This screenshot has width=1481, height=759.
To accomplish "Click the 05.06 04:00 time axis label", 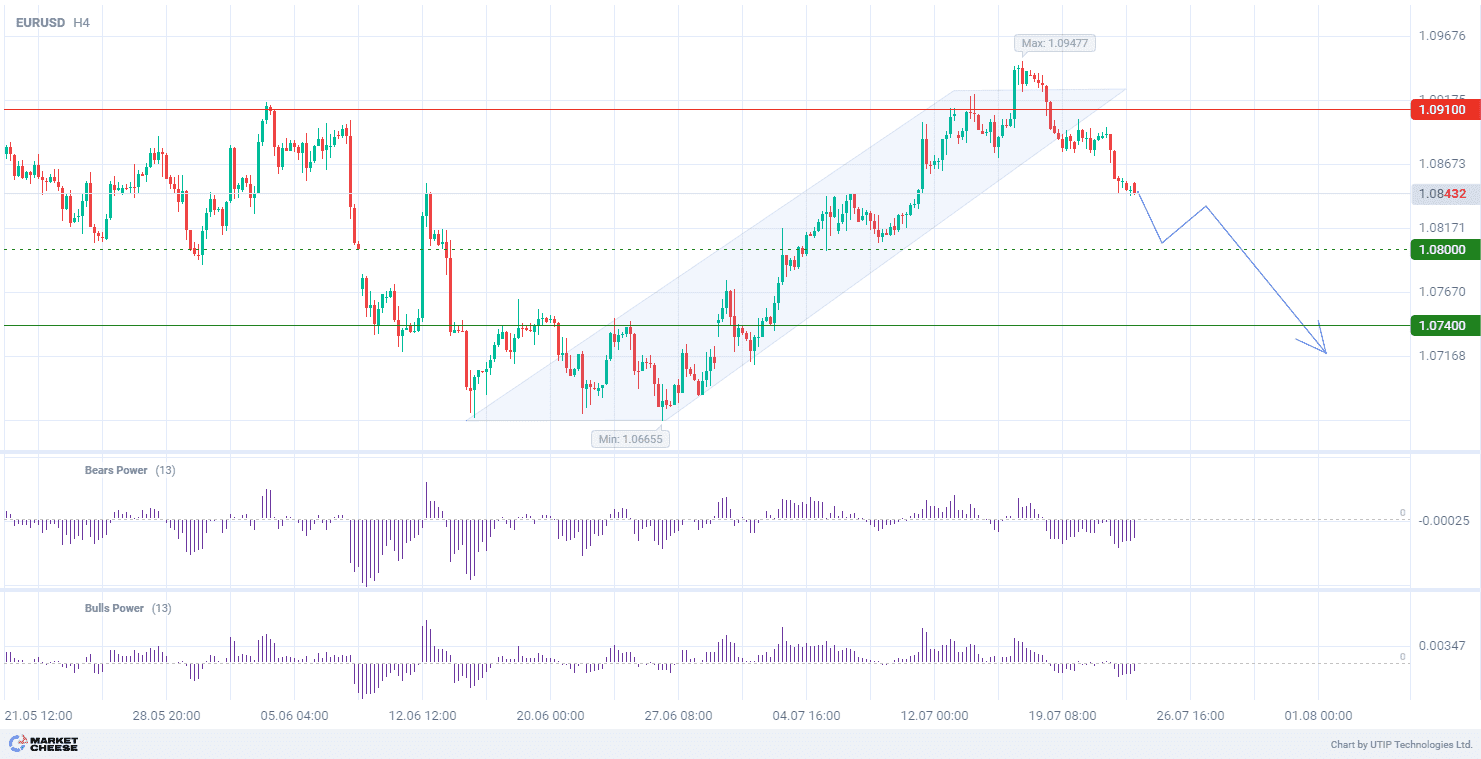I will [x=294, y=716].
